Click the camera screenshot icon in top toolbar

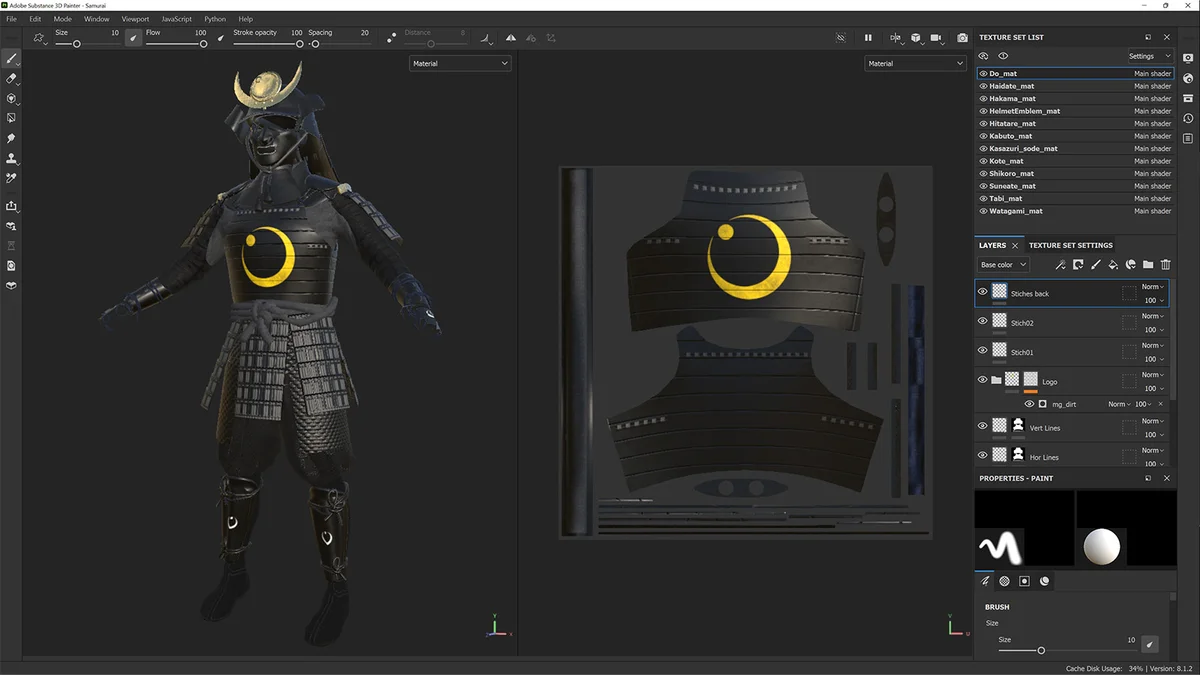click(x=962, y=38)
